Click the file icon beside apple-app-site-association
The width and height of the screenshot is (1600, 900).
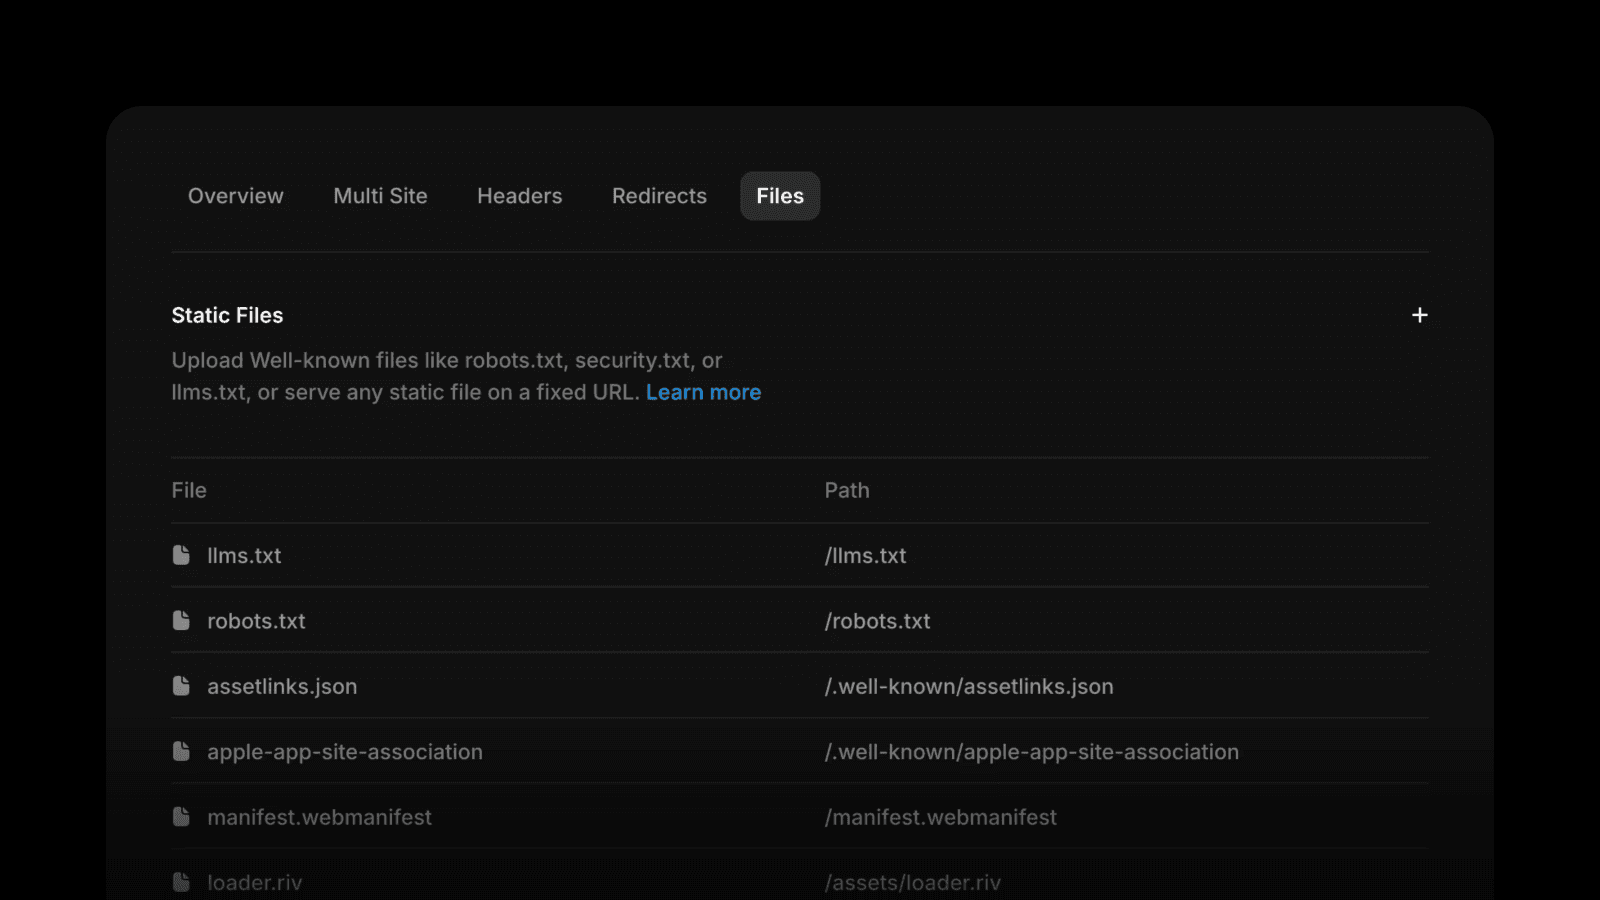(x=181, y=751)
